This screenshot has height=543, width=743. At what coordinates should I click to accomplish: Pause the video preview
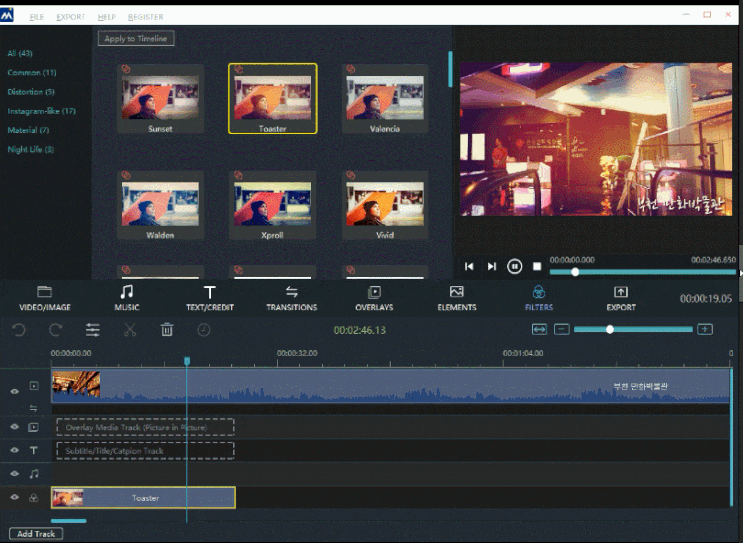coord(514,266)
